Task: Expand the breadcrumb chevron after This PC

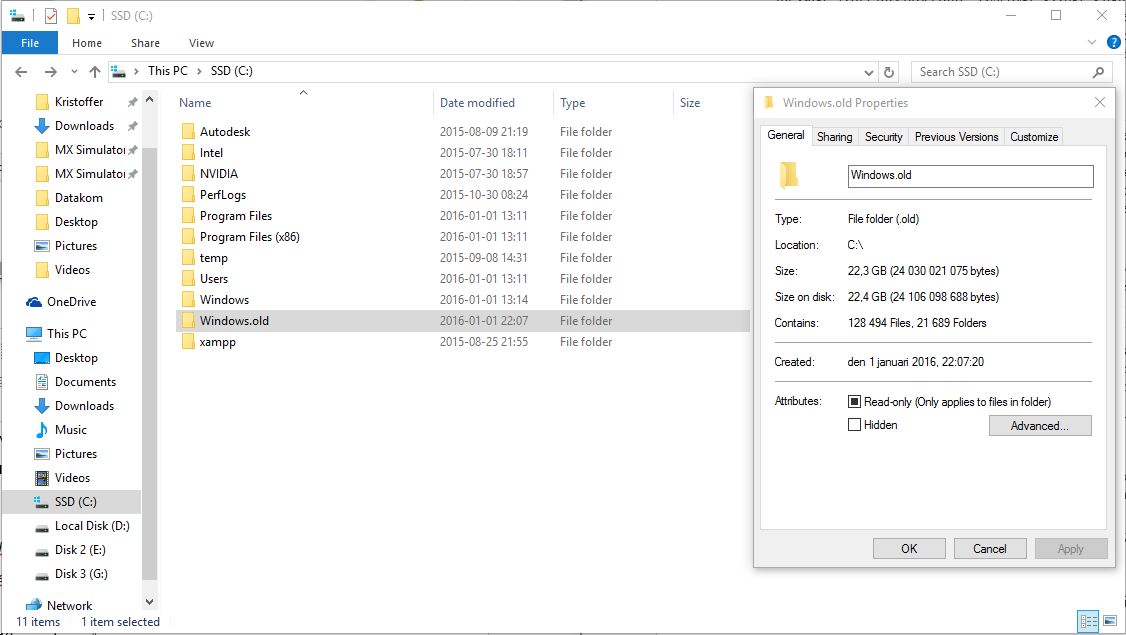Action: tap(199, 71)
